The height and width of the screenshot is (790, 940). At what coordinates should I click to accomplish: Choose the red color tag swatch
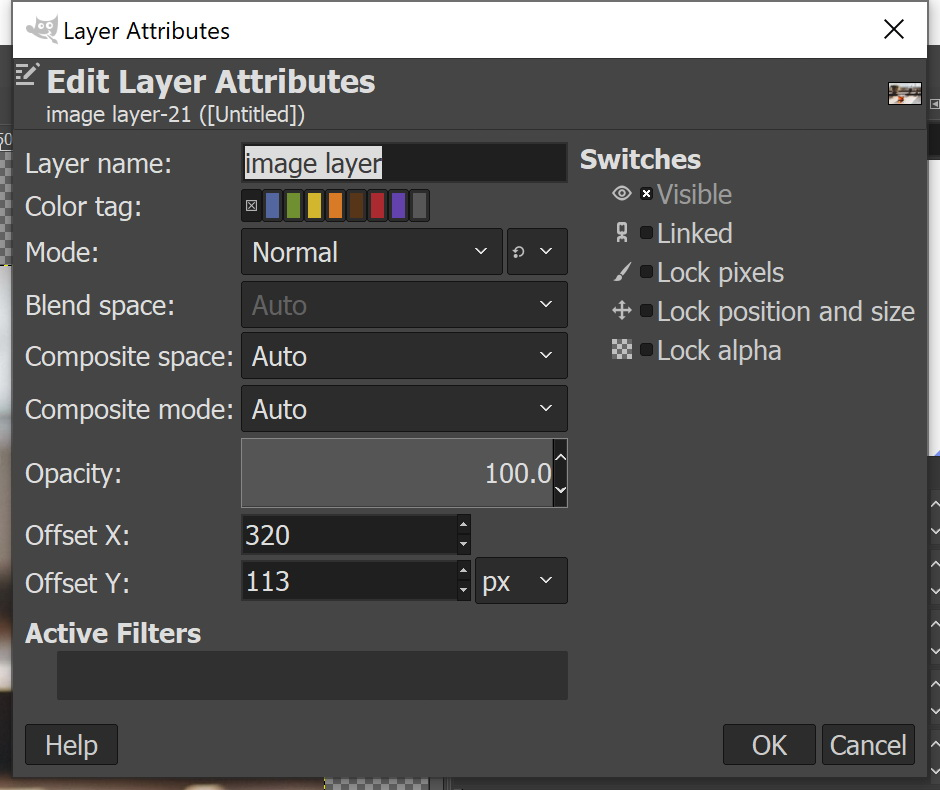pyautogui.click(x=377, y=206)
